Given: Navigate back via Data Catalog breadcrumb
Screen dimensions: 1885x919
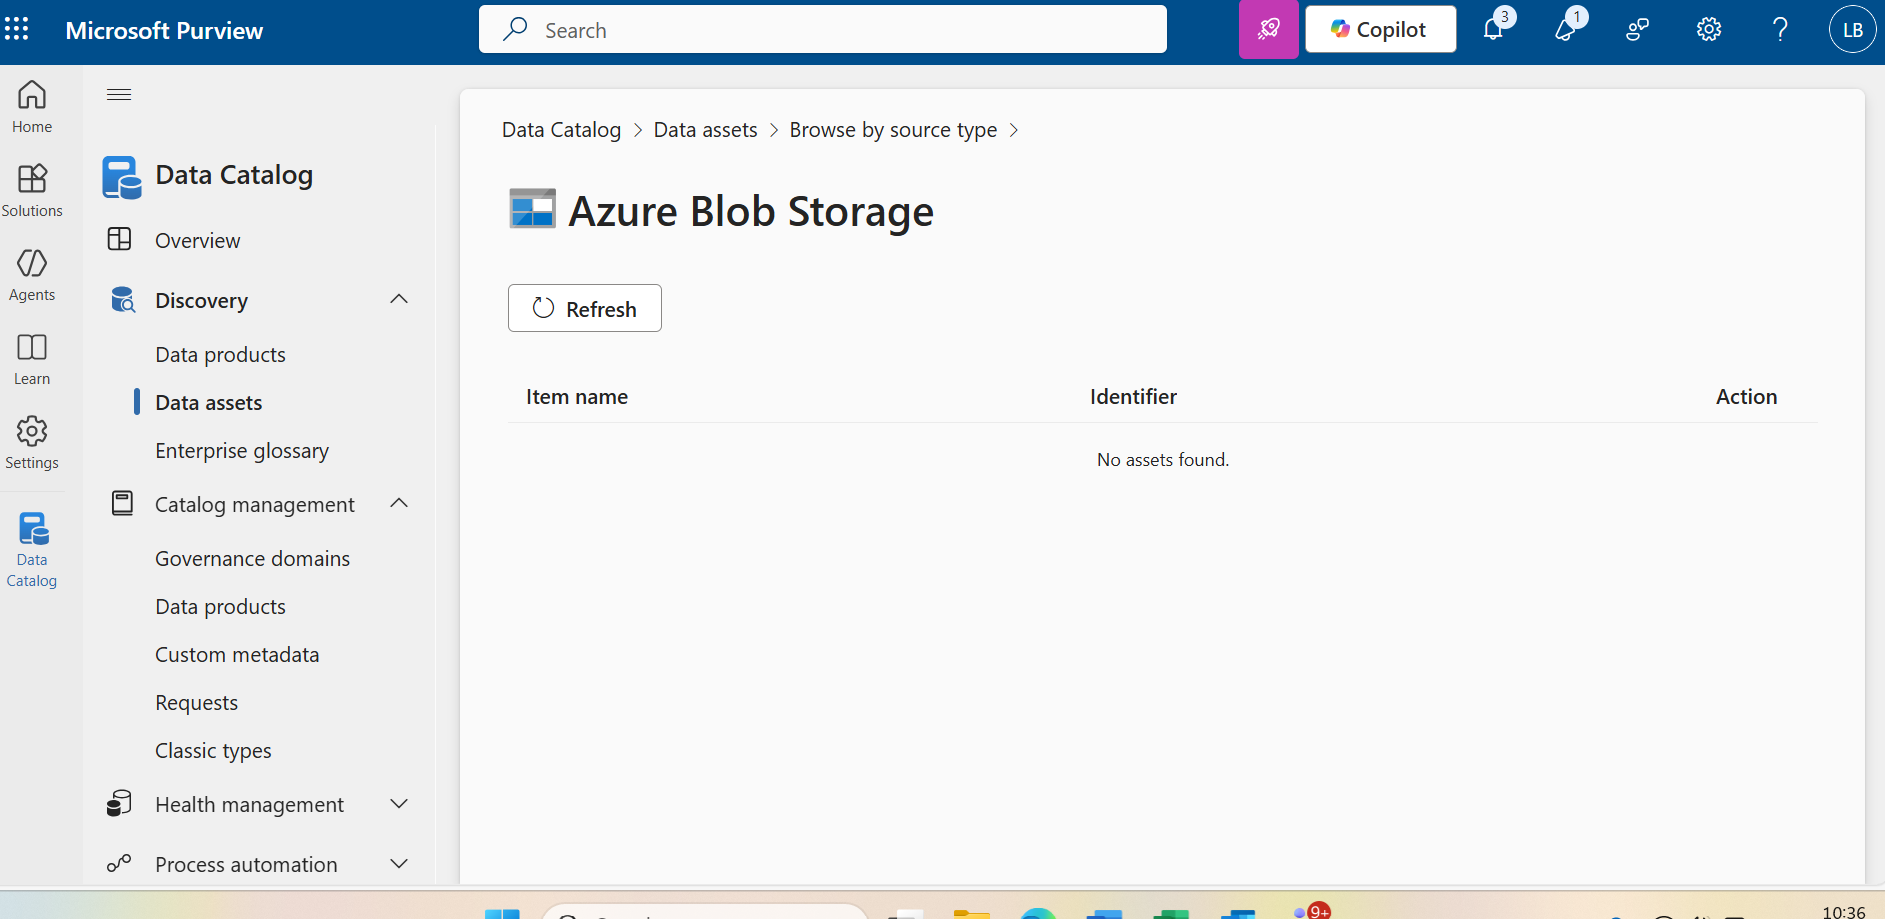Looking at the screenshot, I should [561, 129].
